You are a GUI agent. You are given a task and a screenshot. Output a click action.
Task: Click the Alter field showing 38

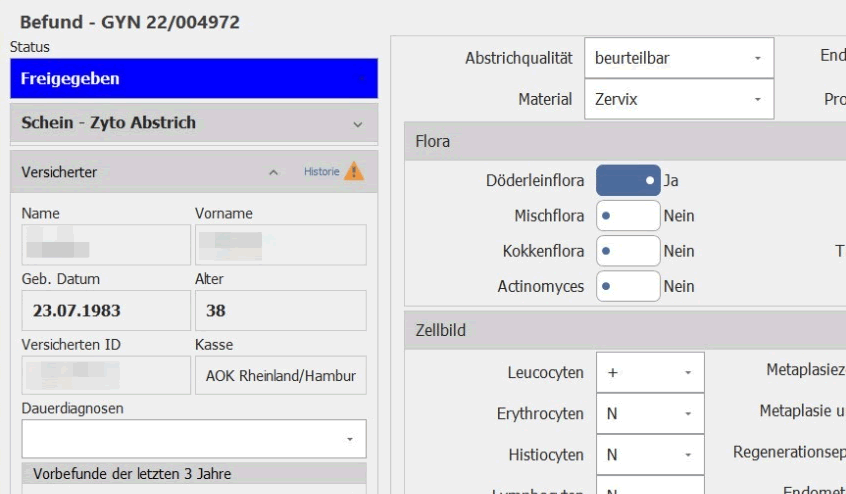coord(279,310)
